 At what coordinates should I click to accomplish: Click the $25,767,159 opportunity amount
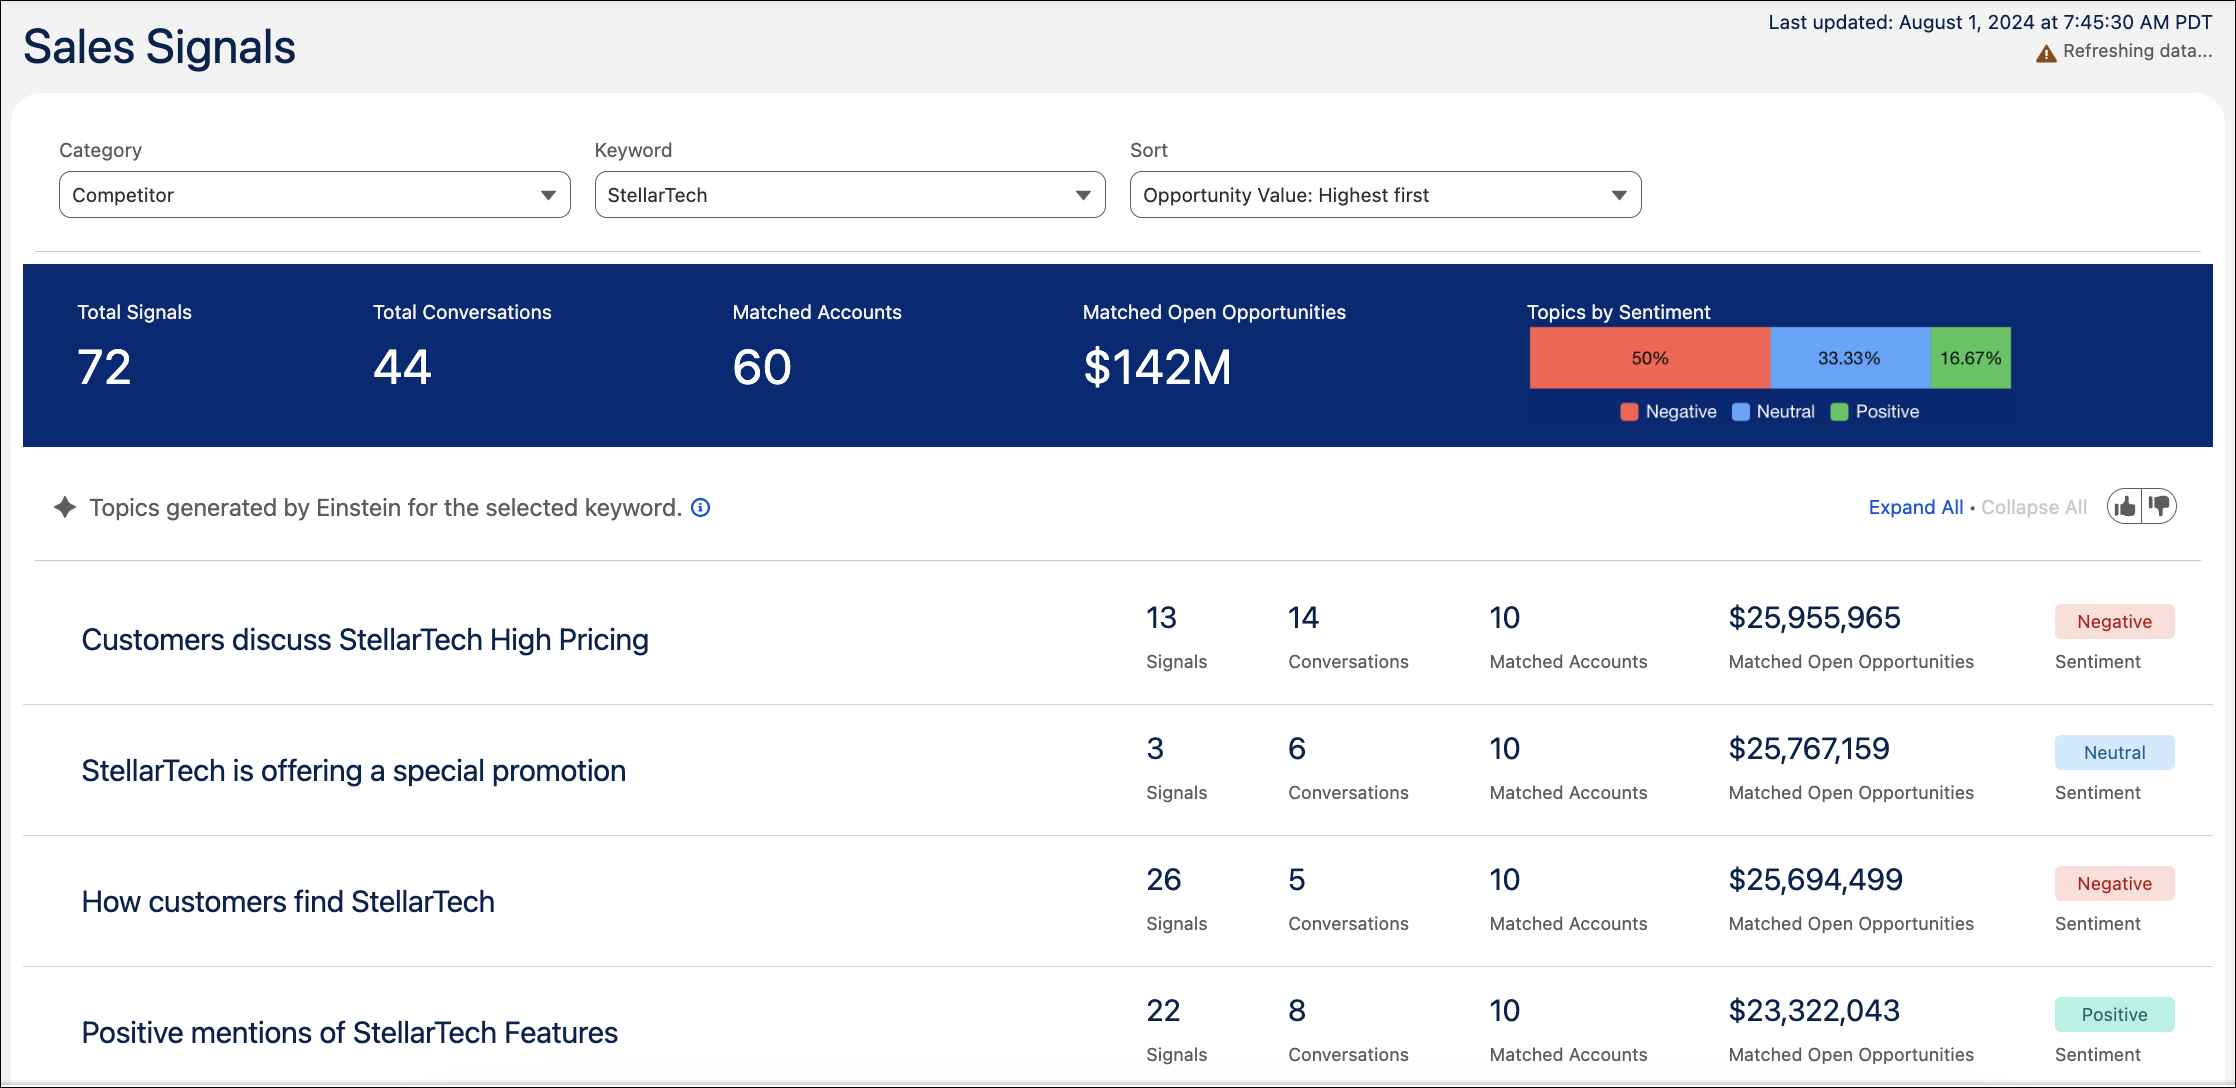tap(1809, 749)
